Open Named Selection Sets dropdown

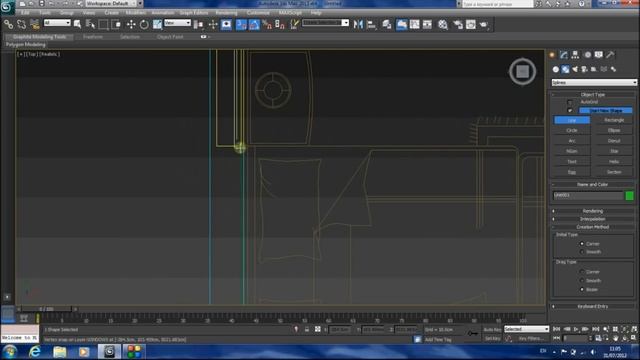pos(325,23)
